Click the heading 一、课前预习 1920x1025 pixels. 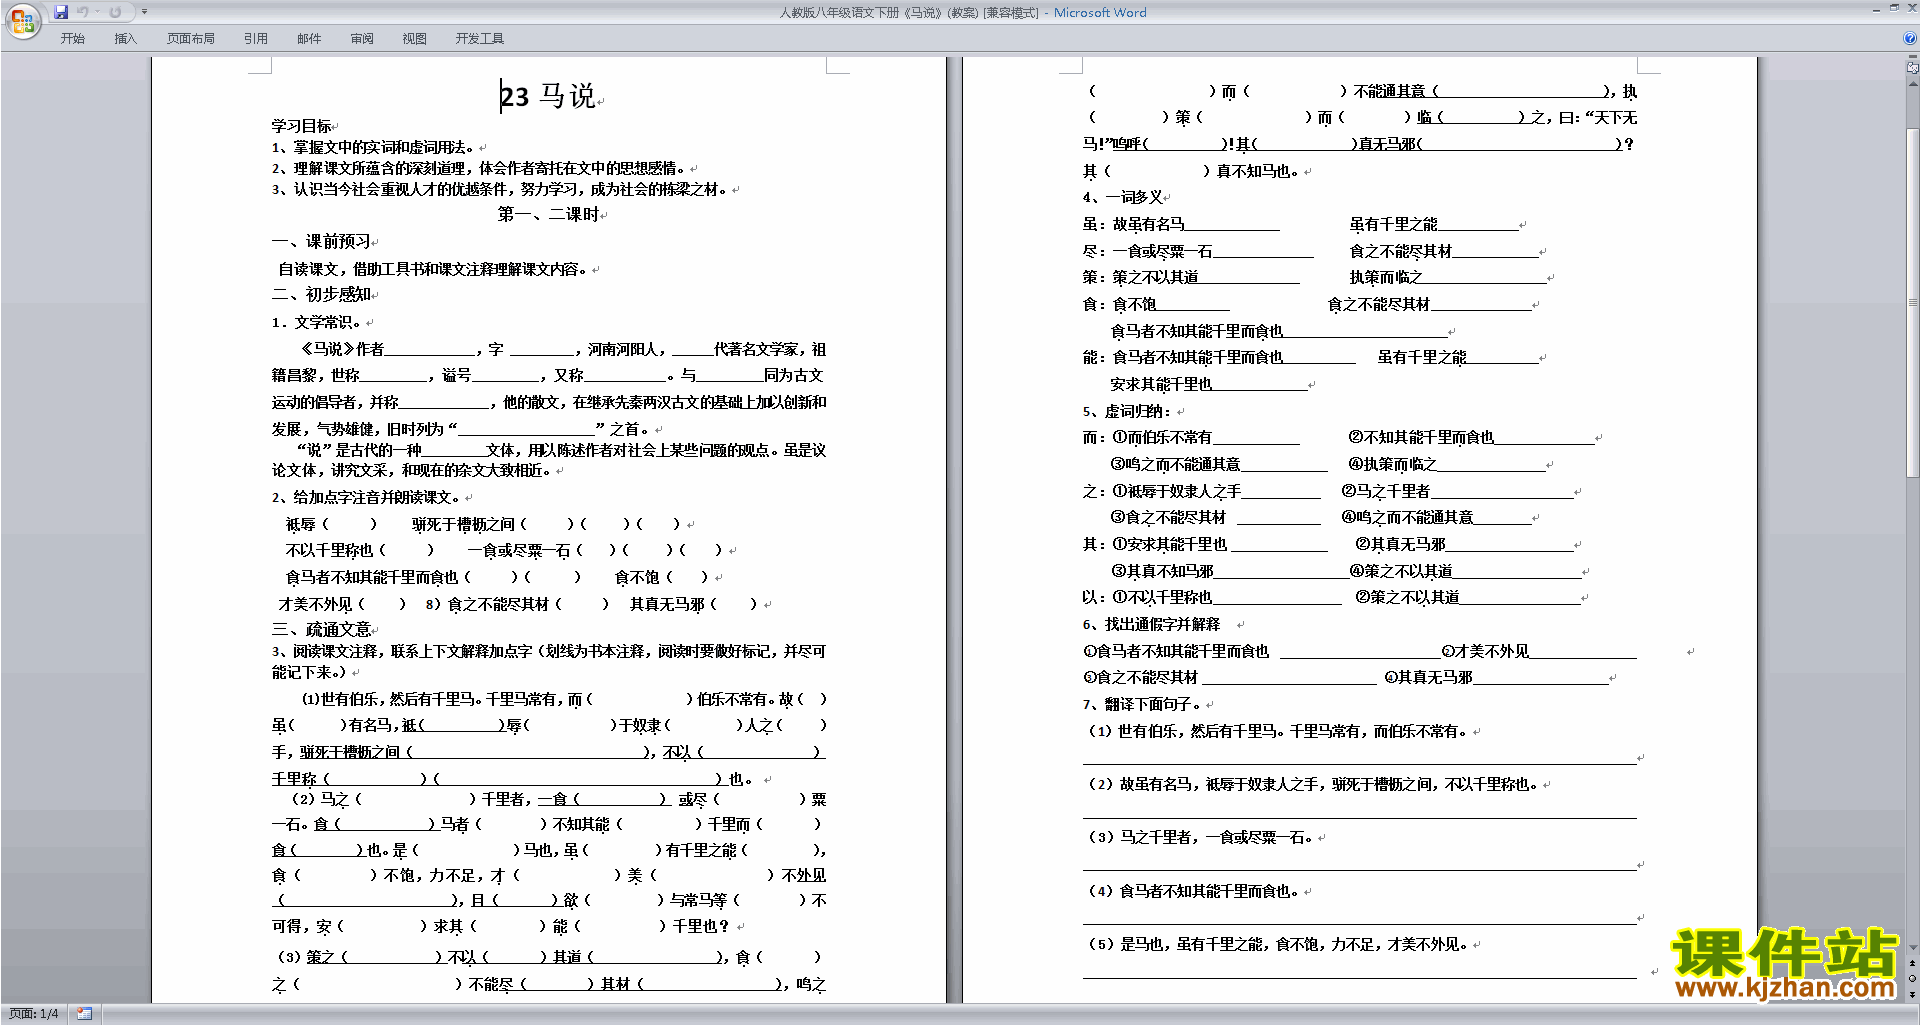pyautogui.click(x=321, y=241)
